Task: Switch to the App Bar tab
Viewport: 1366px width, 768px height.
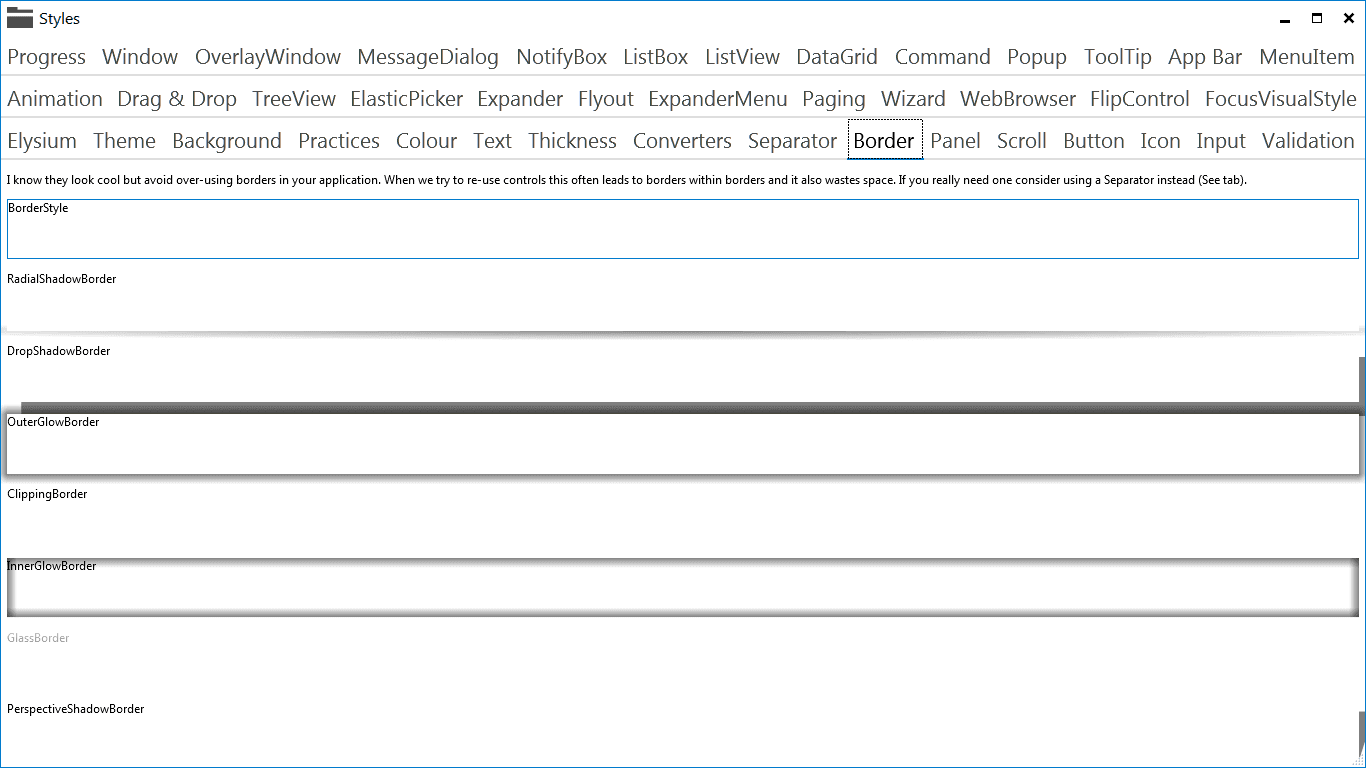Action: pos(1204,57)
